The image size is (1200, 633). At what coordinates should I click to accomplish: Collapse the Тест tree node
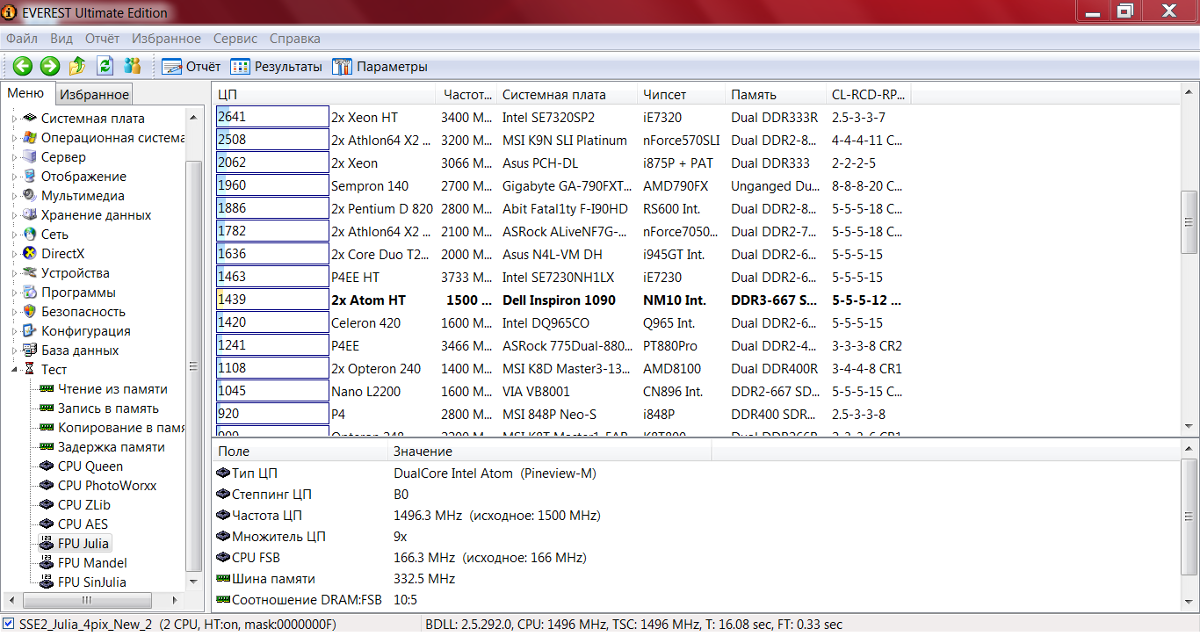coord(15,370)
